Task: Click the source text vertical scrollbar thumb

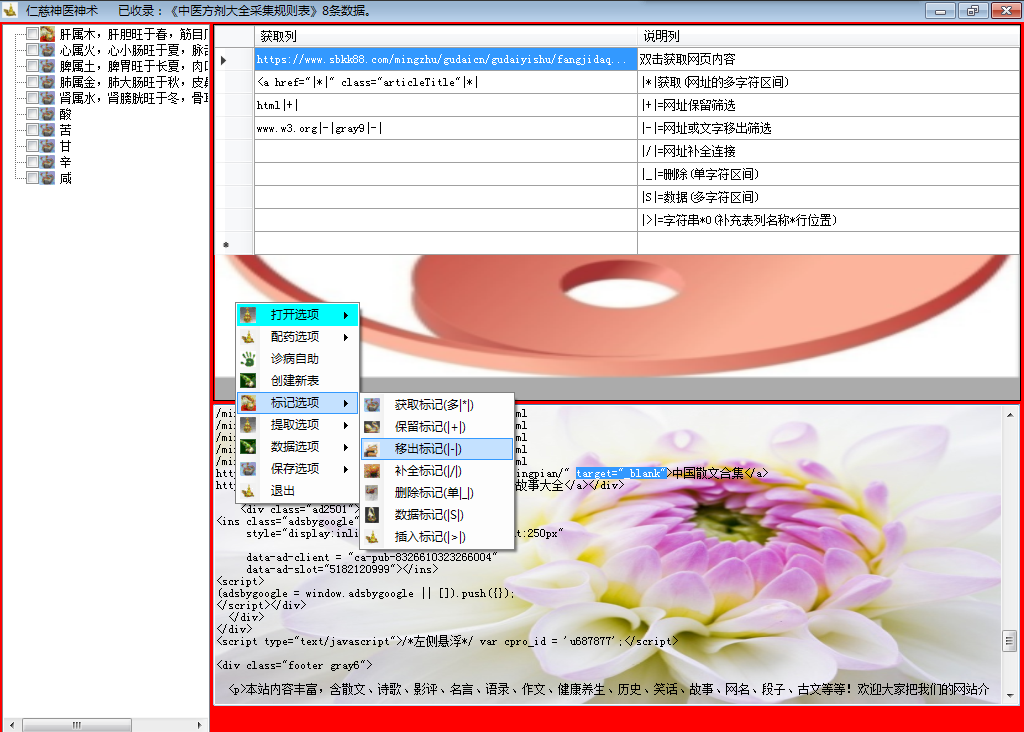Action: 1010,641
